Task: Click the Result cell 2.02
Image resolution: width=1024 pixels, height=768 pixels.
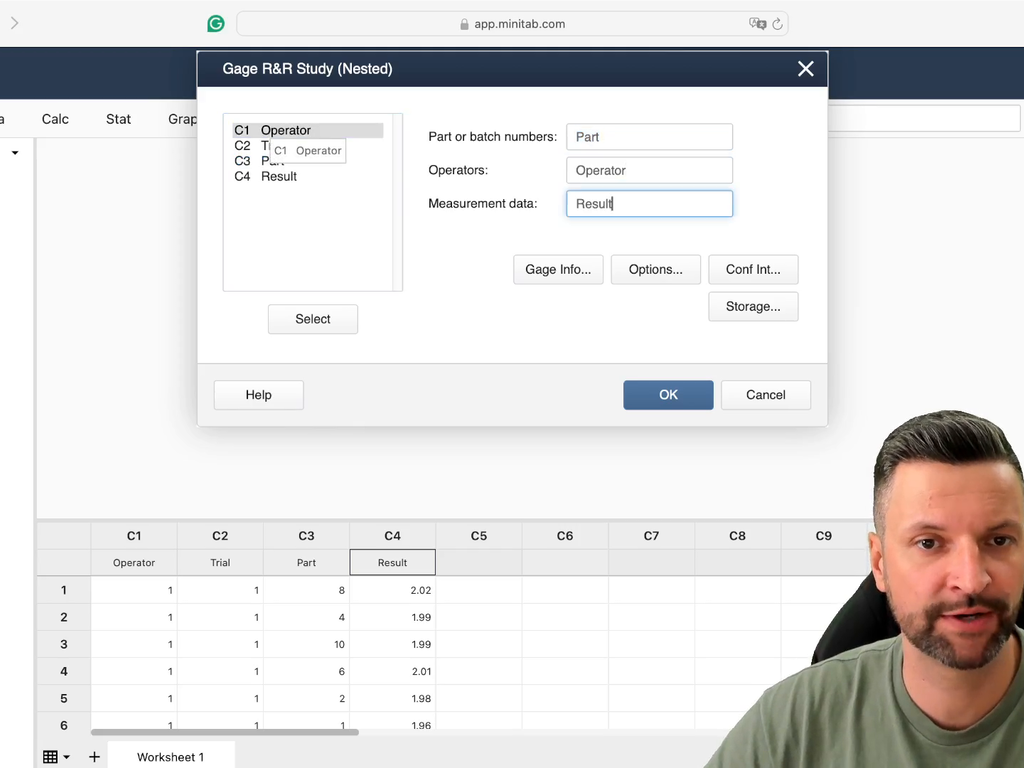Action: 392,590
